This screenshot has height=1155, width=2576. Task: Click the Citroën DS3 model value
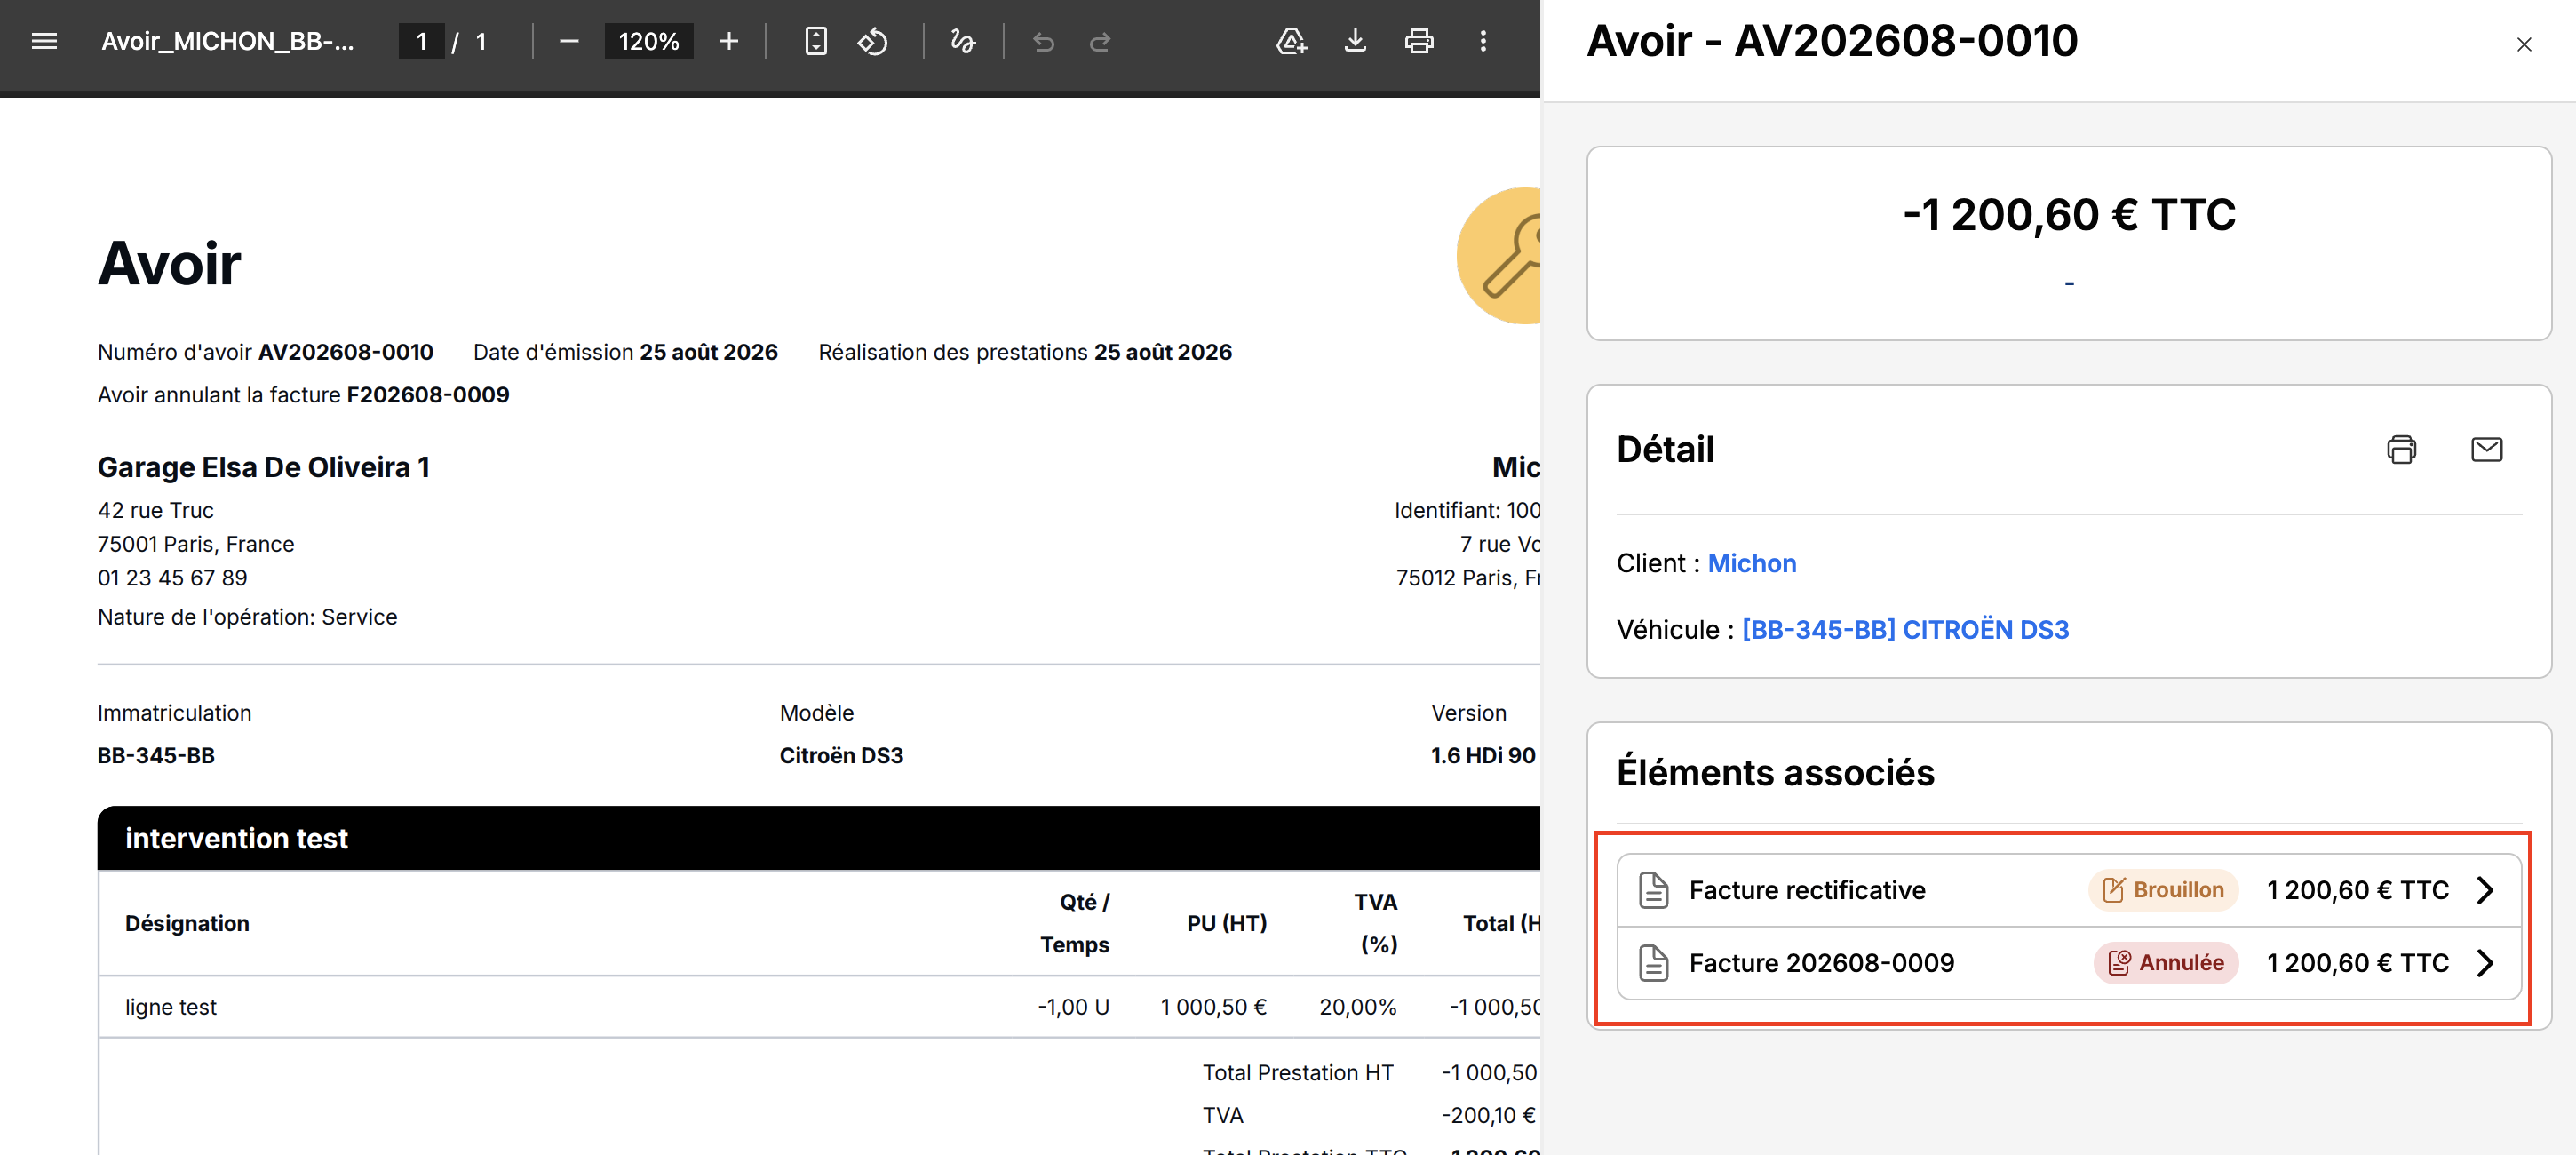point(841,756)
